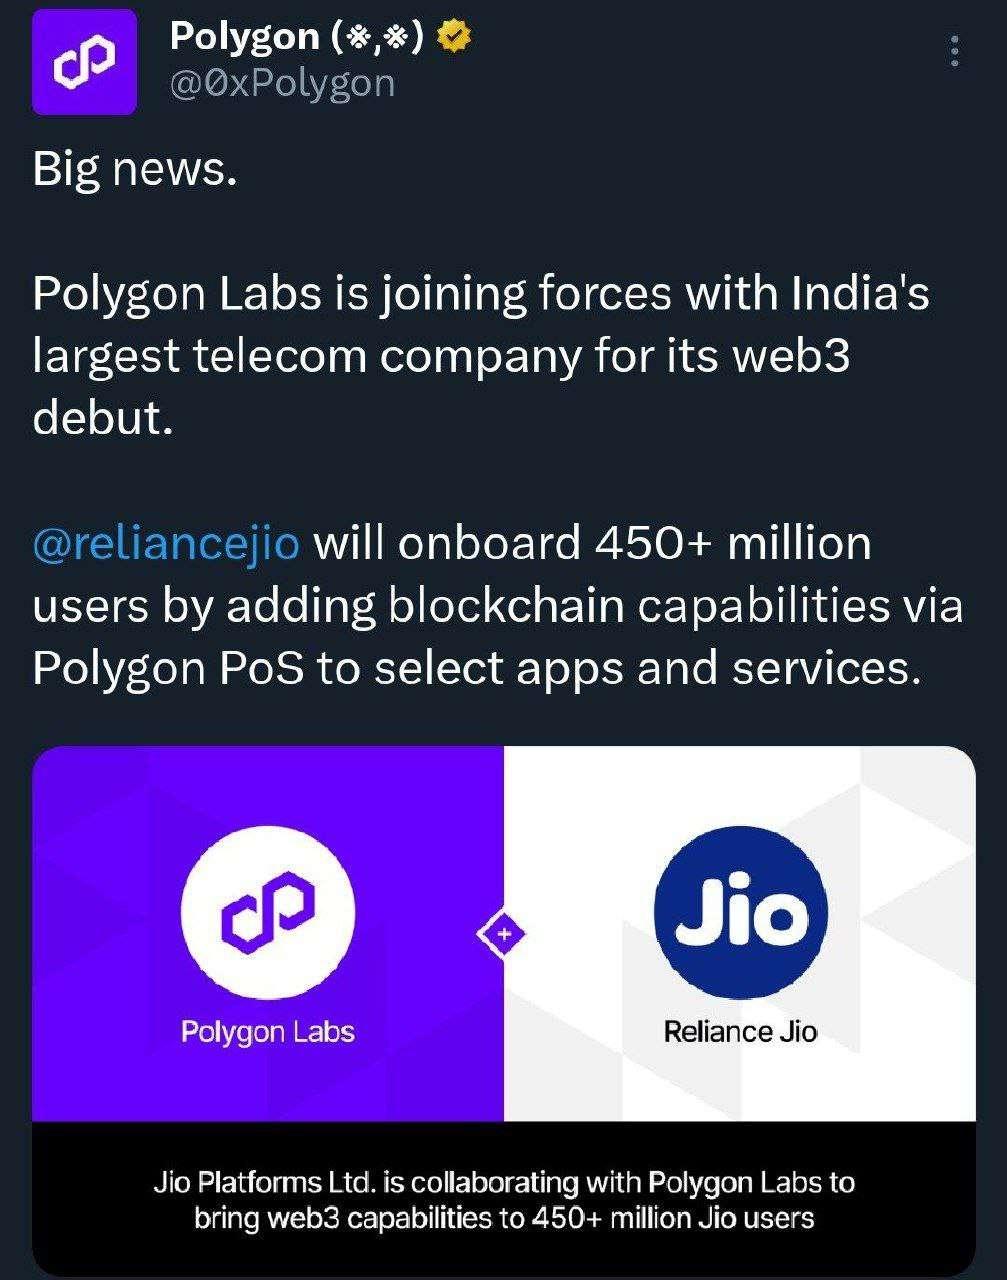Click the purple left half of image
Screen dimensions: 1007x1280
(268, 933)
